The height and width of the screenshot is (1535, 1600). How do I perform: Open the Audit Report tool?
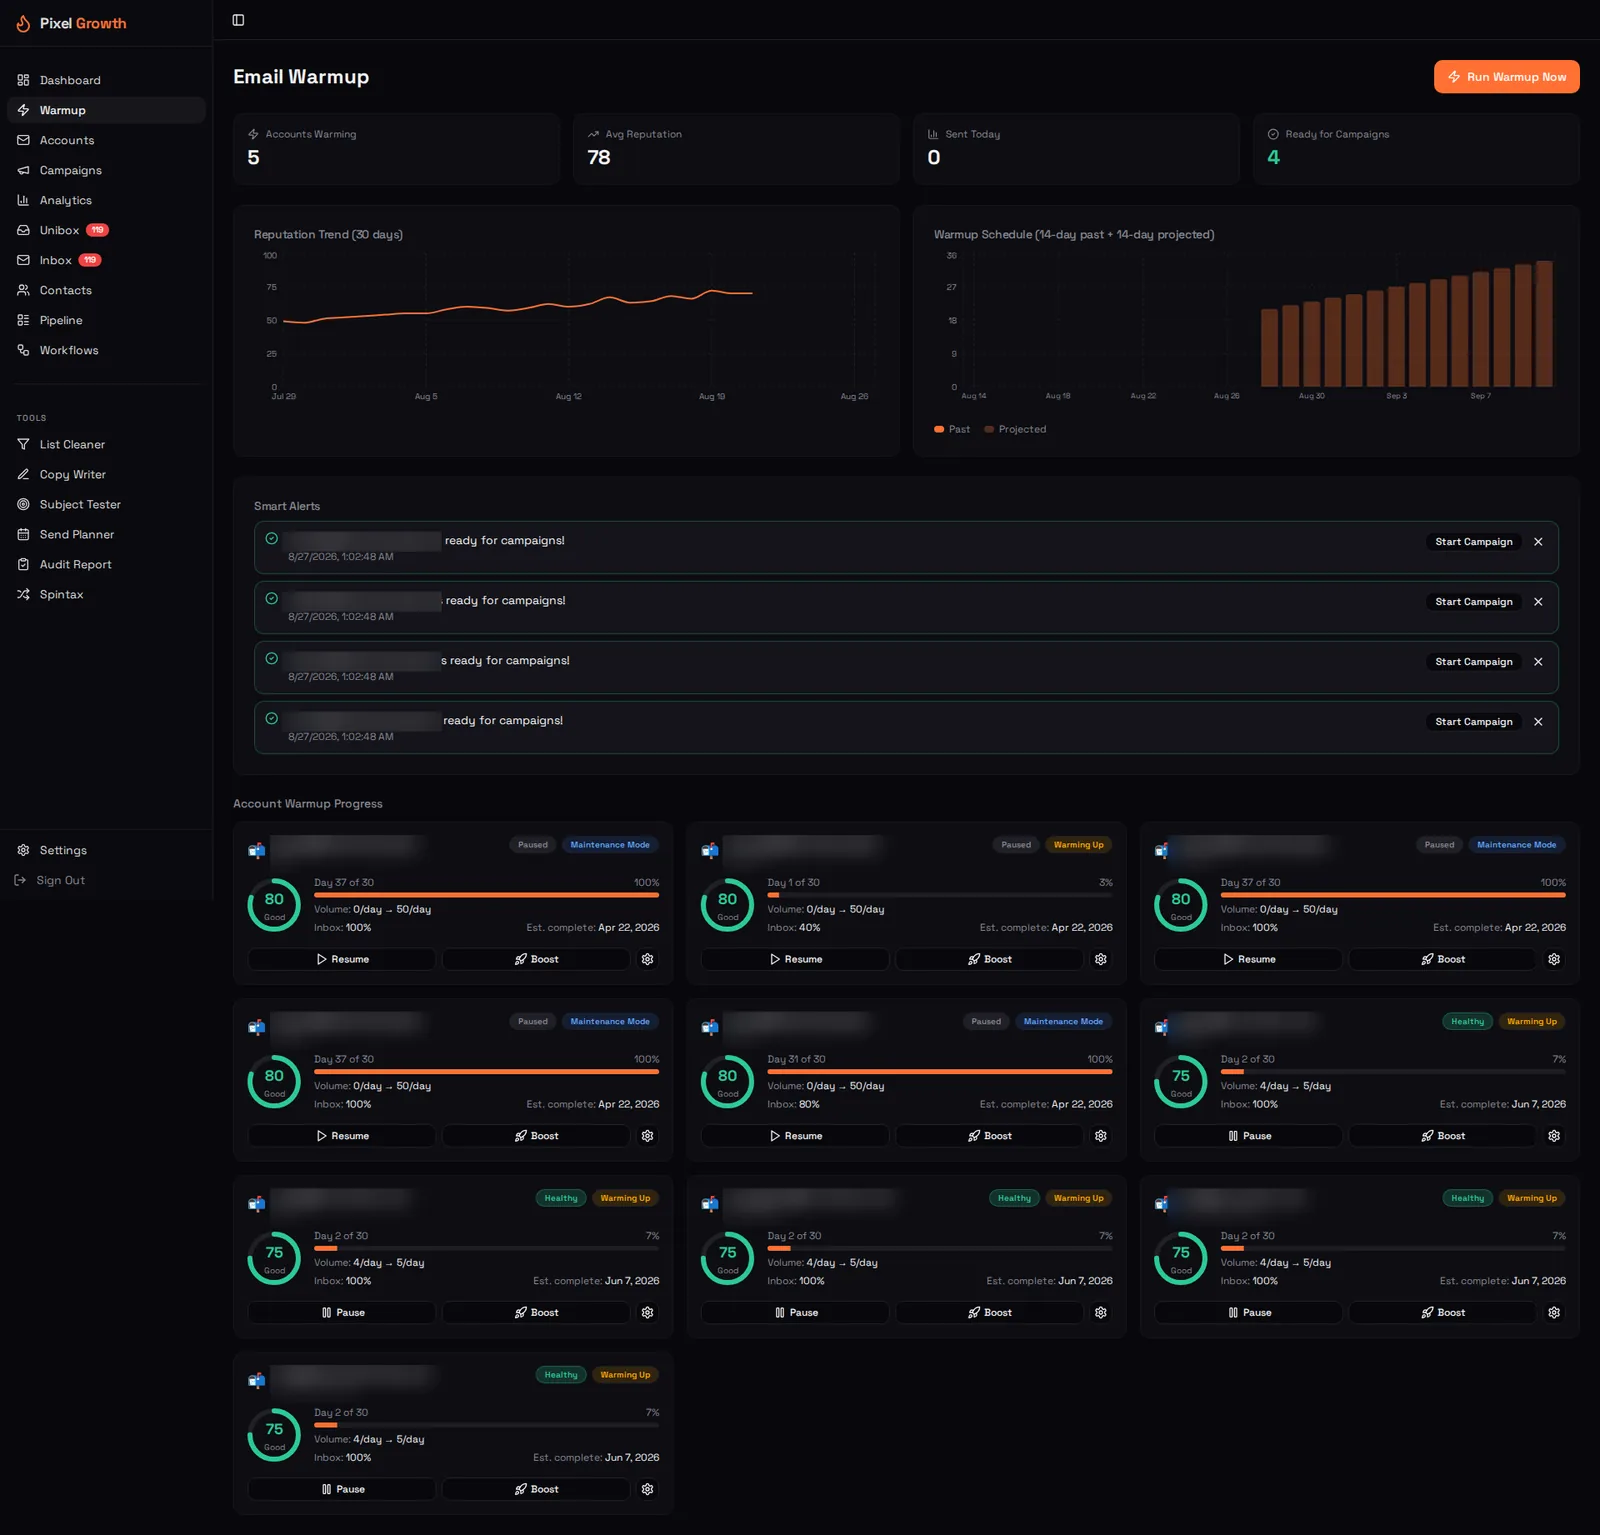[x=106, y=564]
